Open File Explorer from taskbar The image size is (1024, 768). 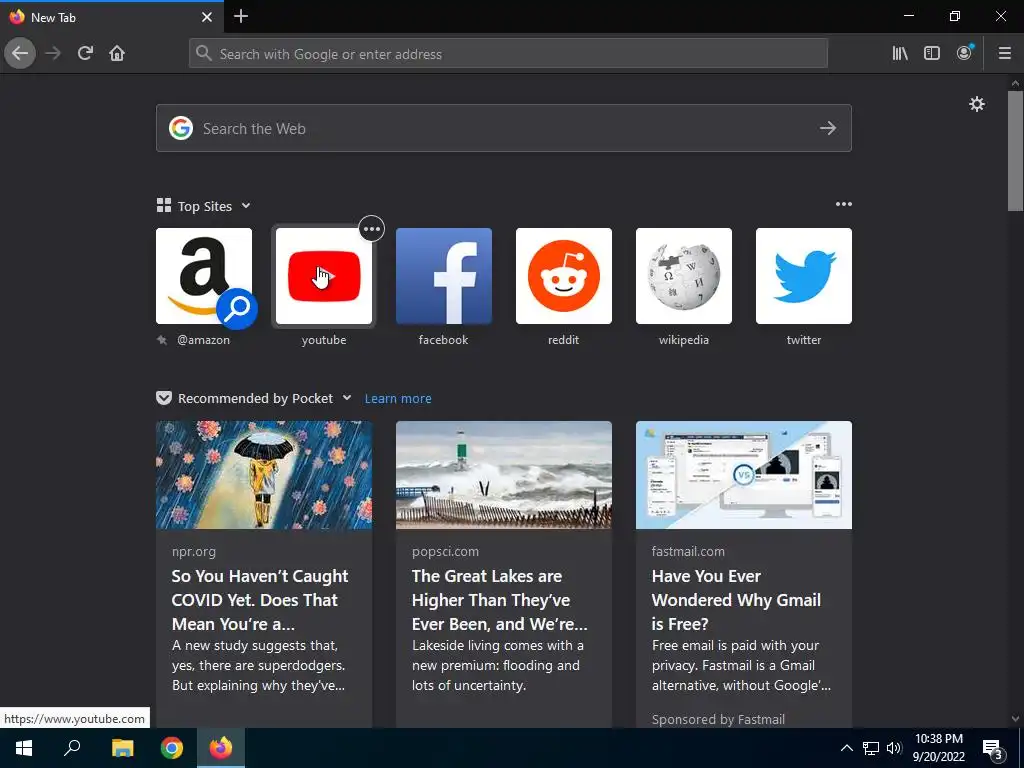click(x=122, y=748)
